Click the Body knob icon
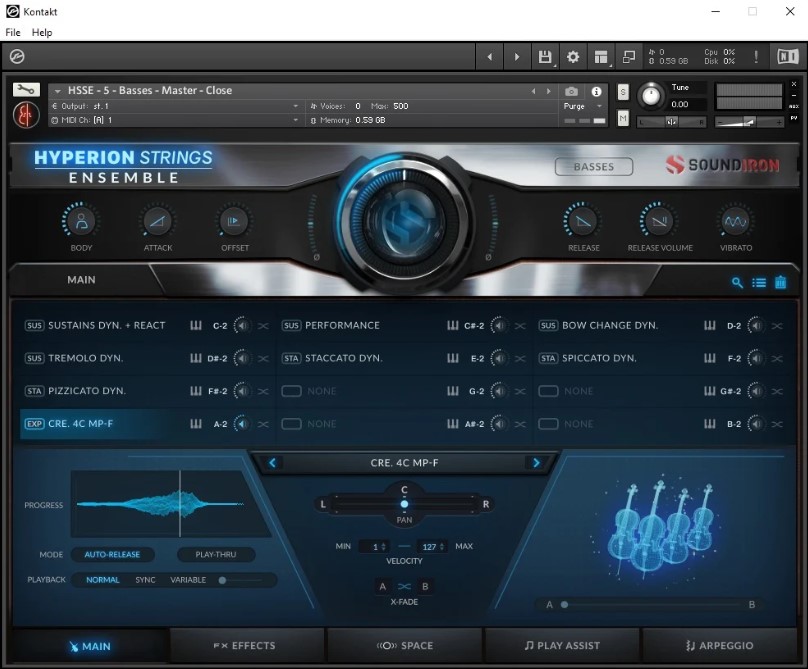This screenshot has height=669, width=808. [x=81, y=221]
